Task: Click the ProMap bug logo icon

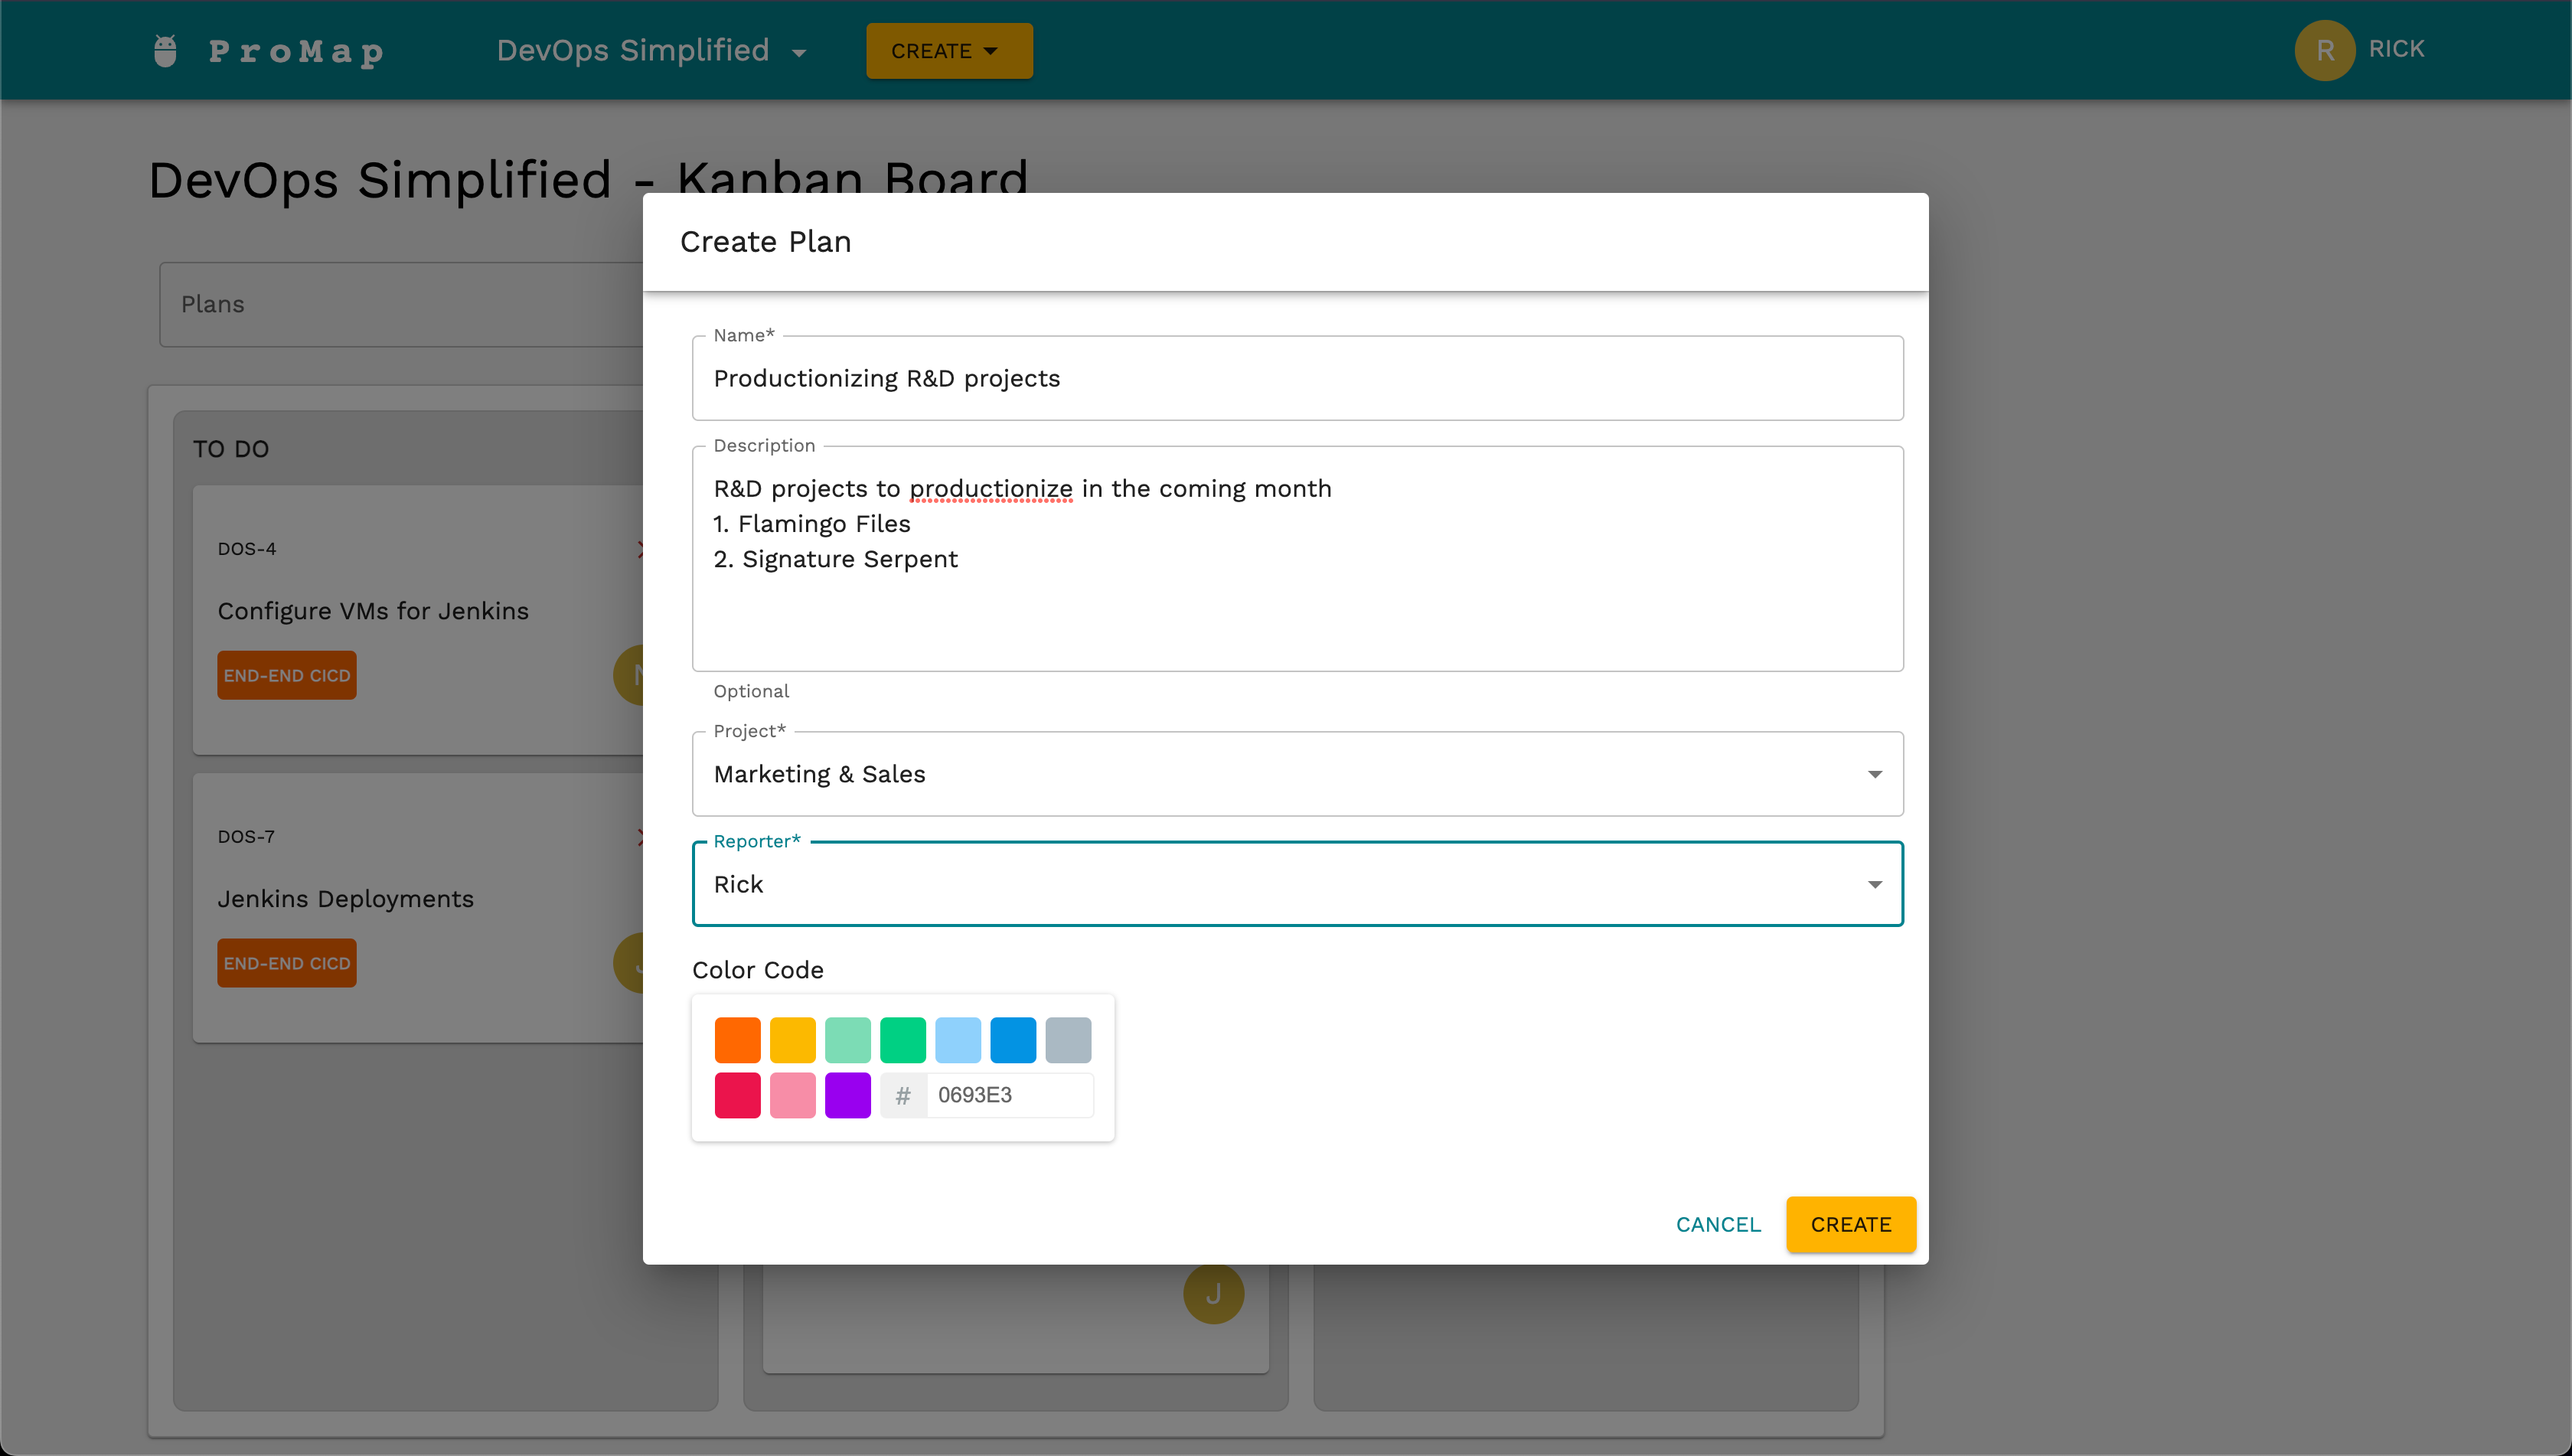Action: 165,51
